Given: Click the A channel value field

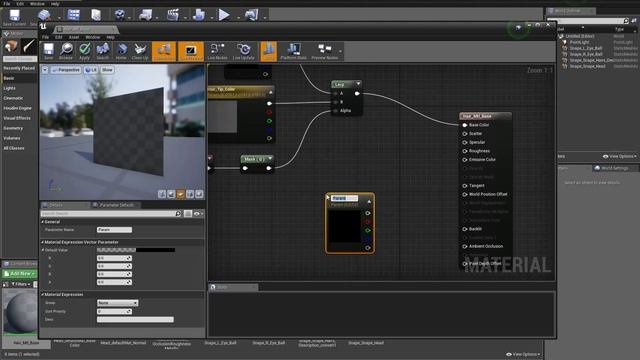Looking at the screenshot, I should click(x=114, y=282).
